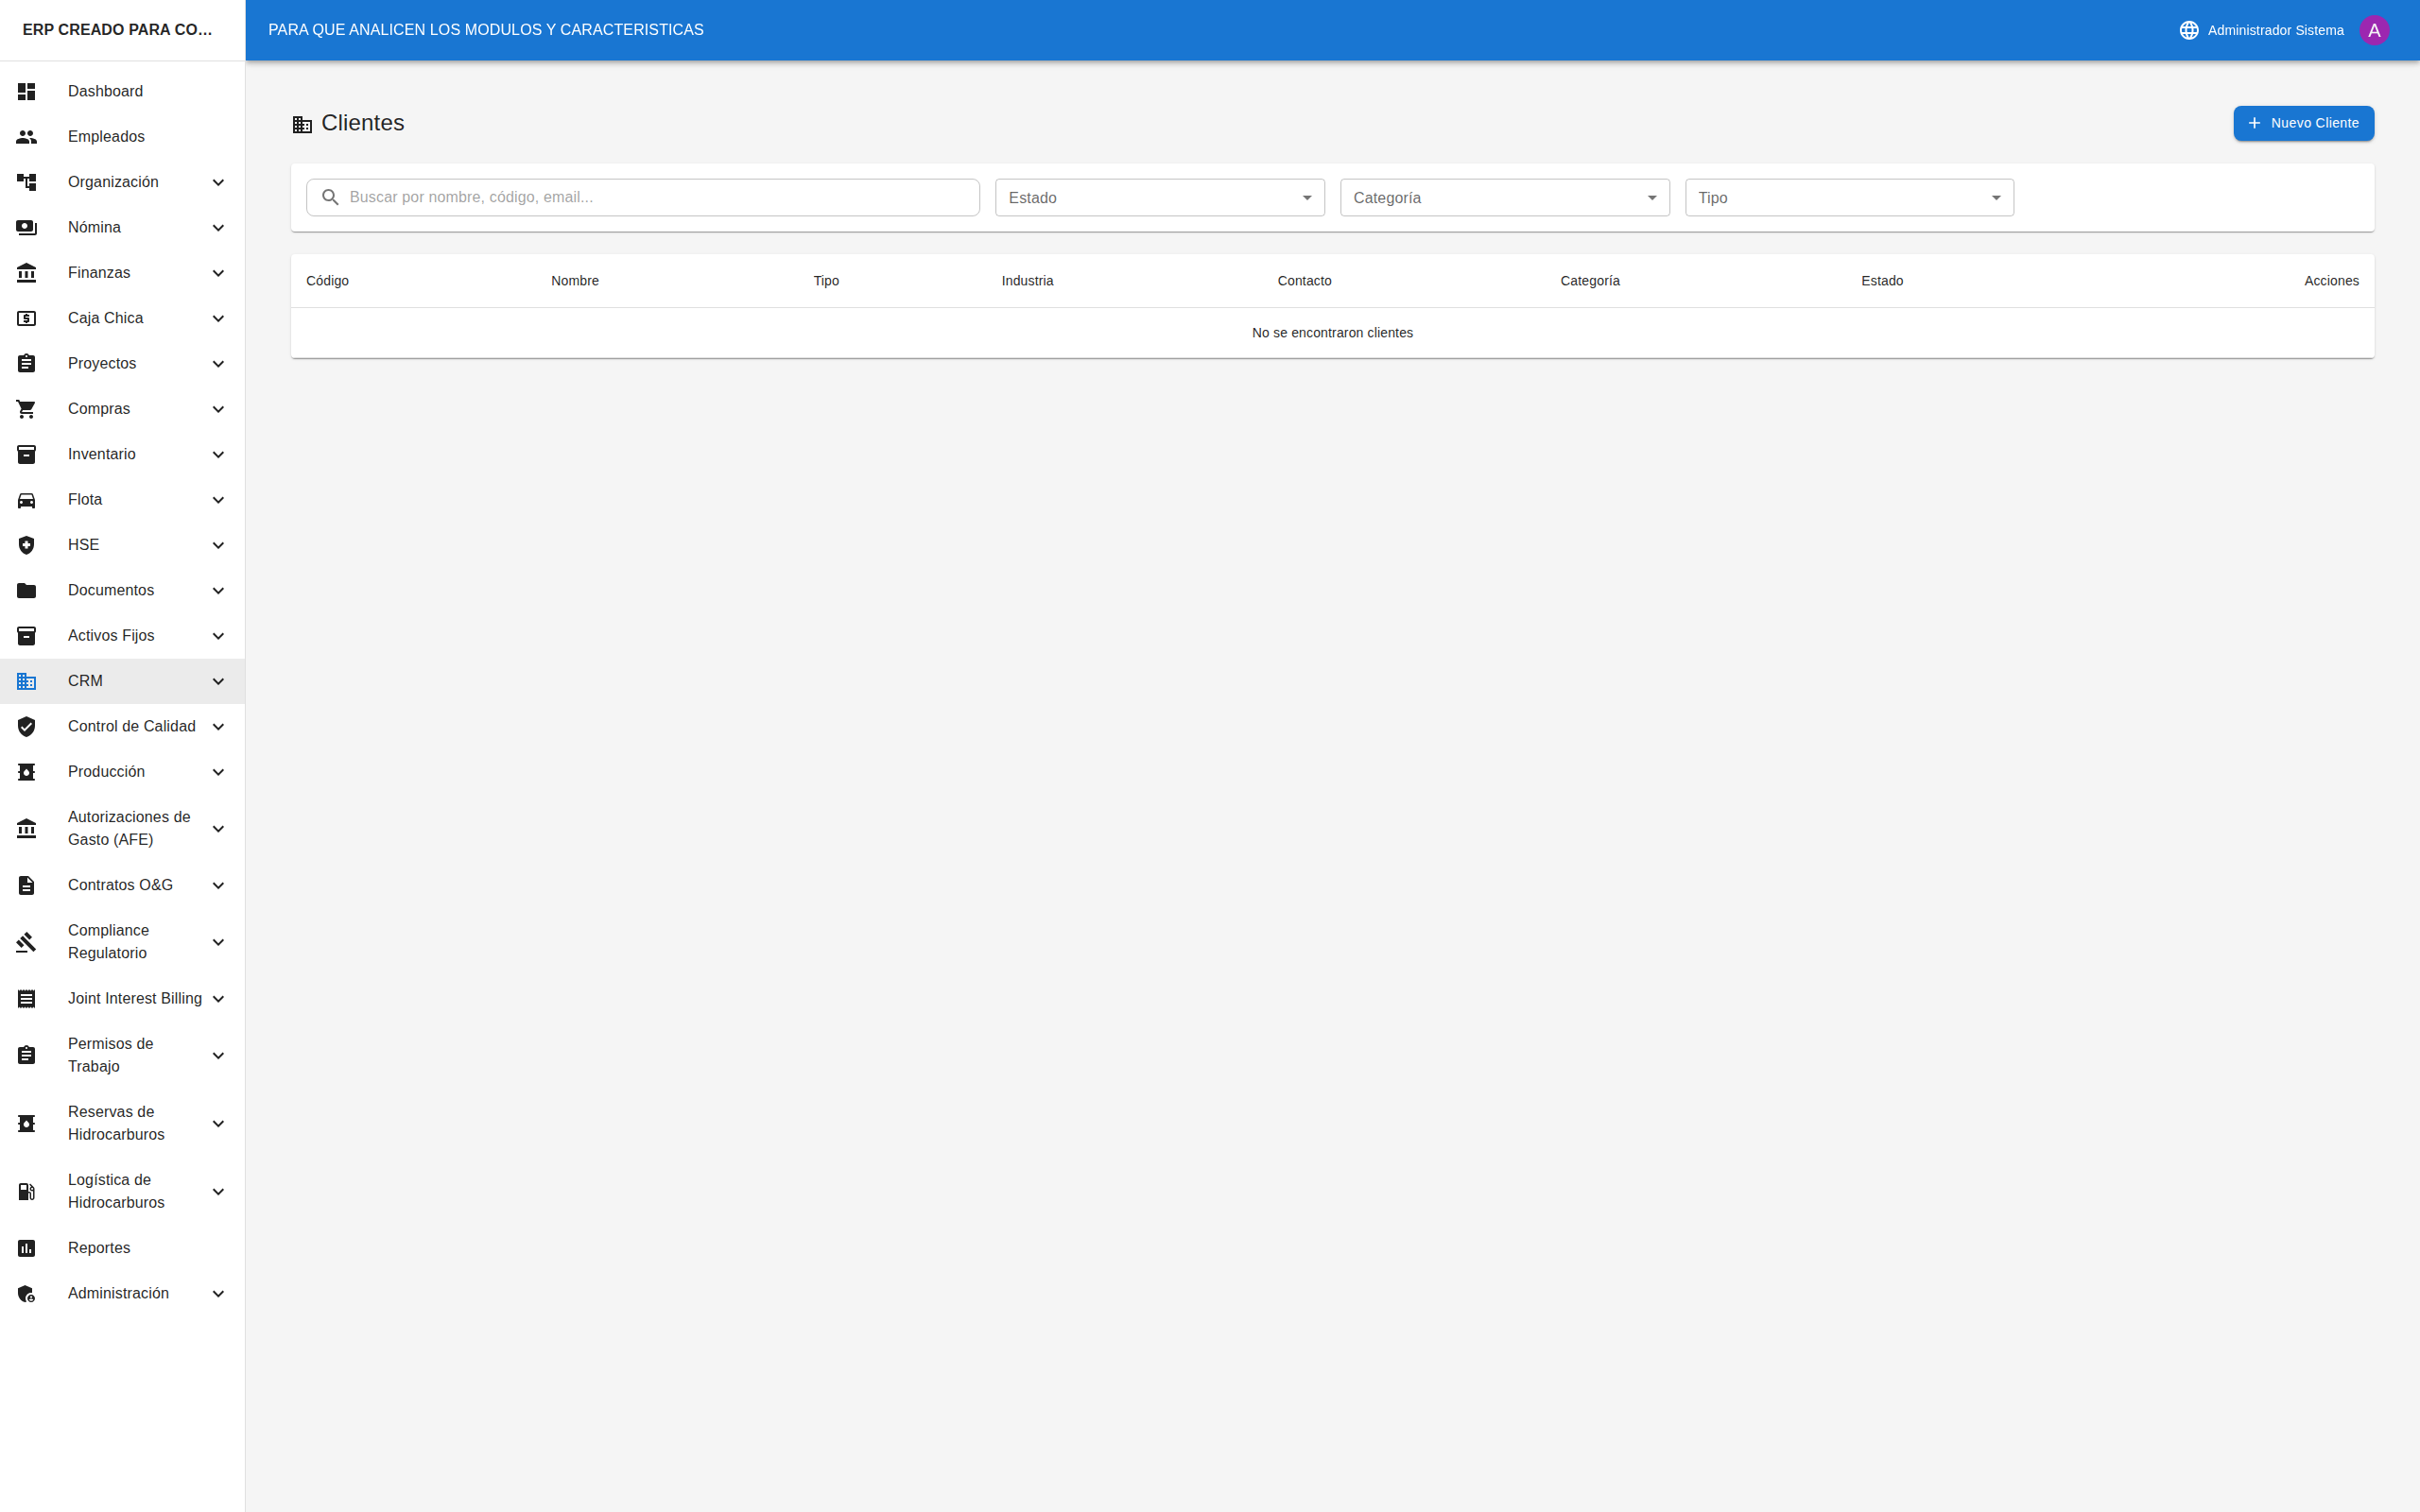This screenshot has height=1512, width=2420.
Task: Open the Dashboard from the sidebar
Action: click(106, 91)
